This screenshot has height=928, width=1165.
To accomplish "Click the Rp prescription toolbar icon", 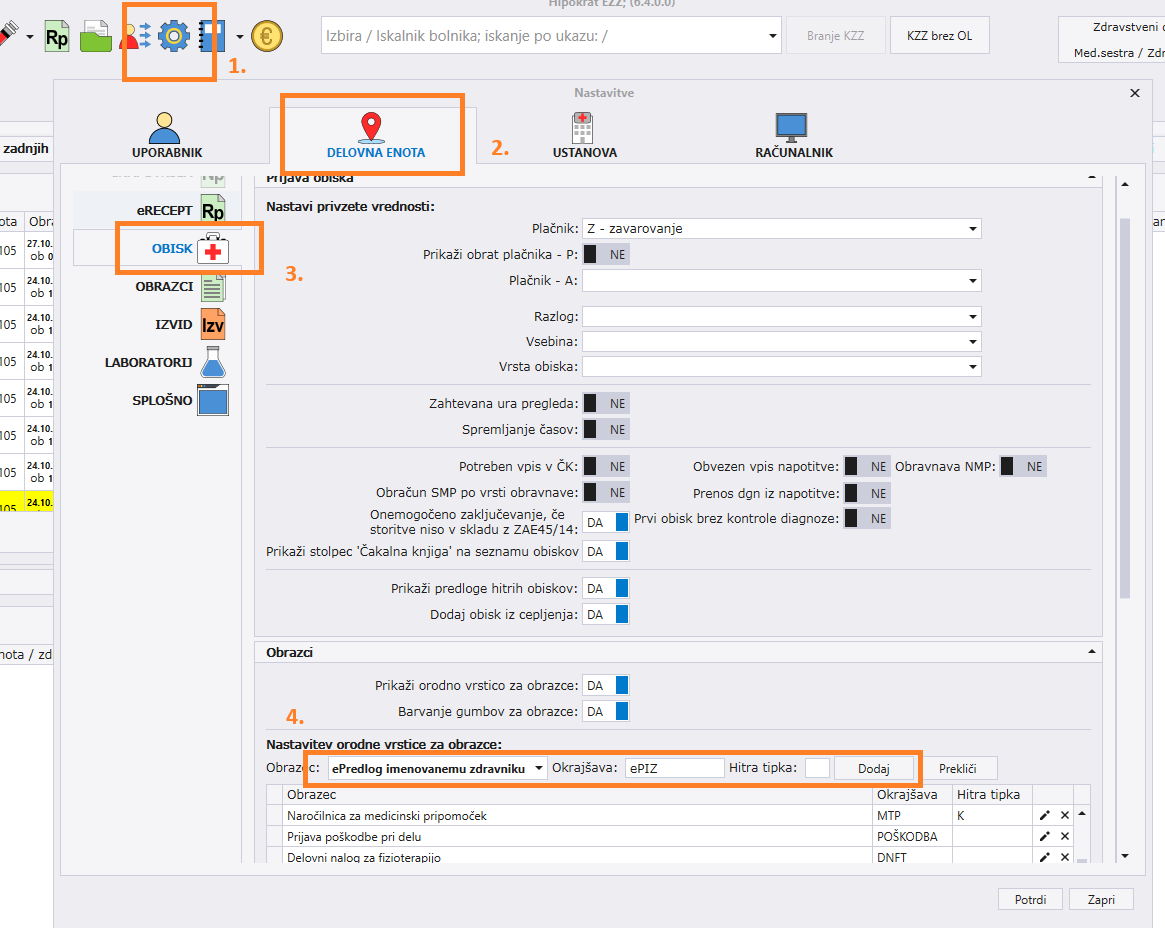I will pyautogui.click(x=57, y=37).
